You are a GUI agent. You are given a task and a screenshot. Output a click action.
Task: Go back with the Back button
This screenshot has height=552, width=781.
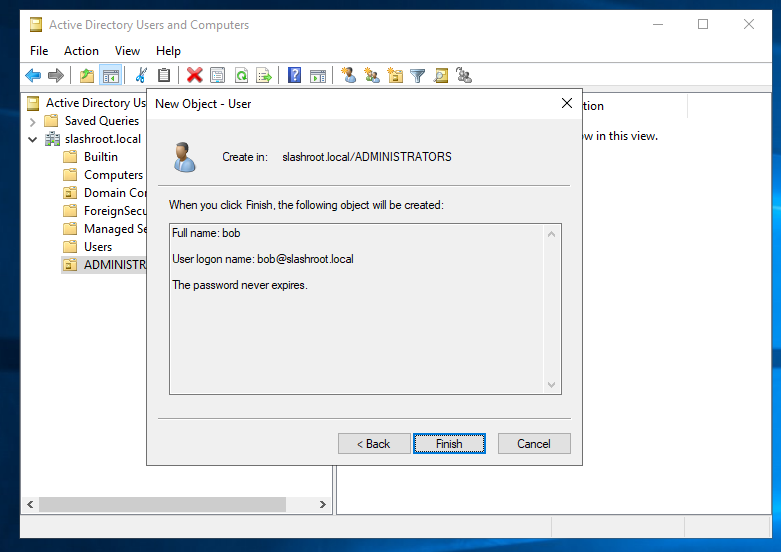pos(374,444)
